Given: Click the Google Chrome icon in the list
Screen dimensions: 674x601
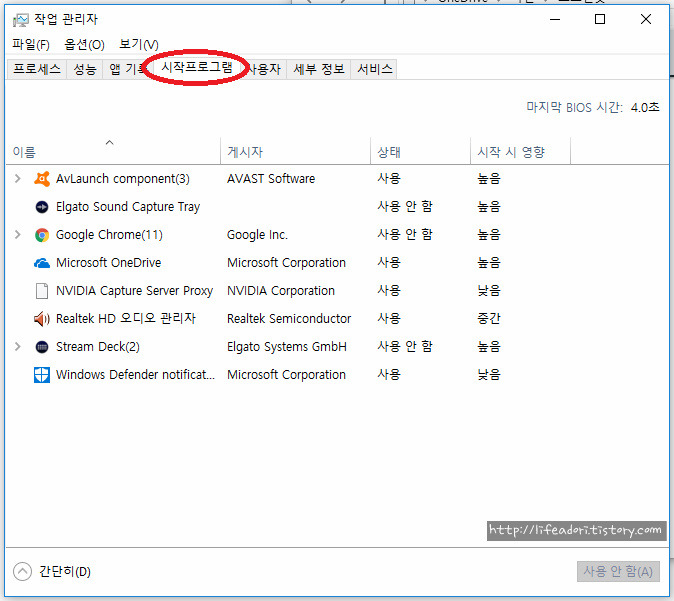Looking at the screenshot, I should pos(42,235).
